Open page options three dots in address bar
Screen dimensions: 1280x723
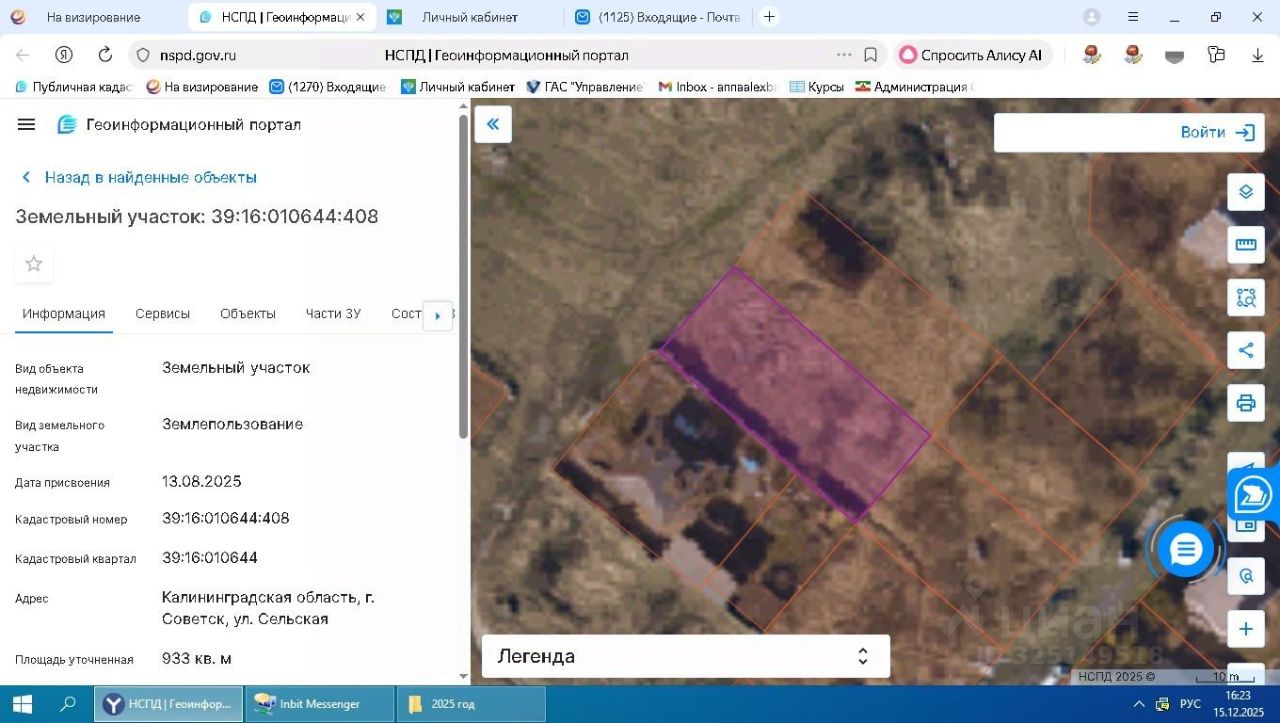844,55
